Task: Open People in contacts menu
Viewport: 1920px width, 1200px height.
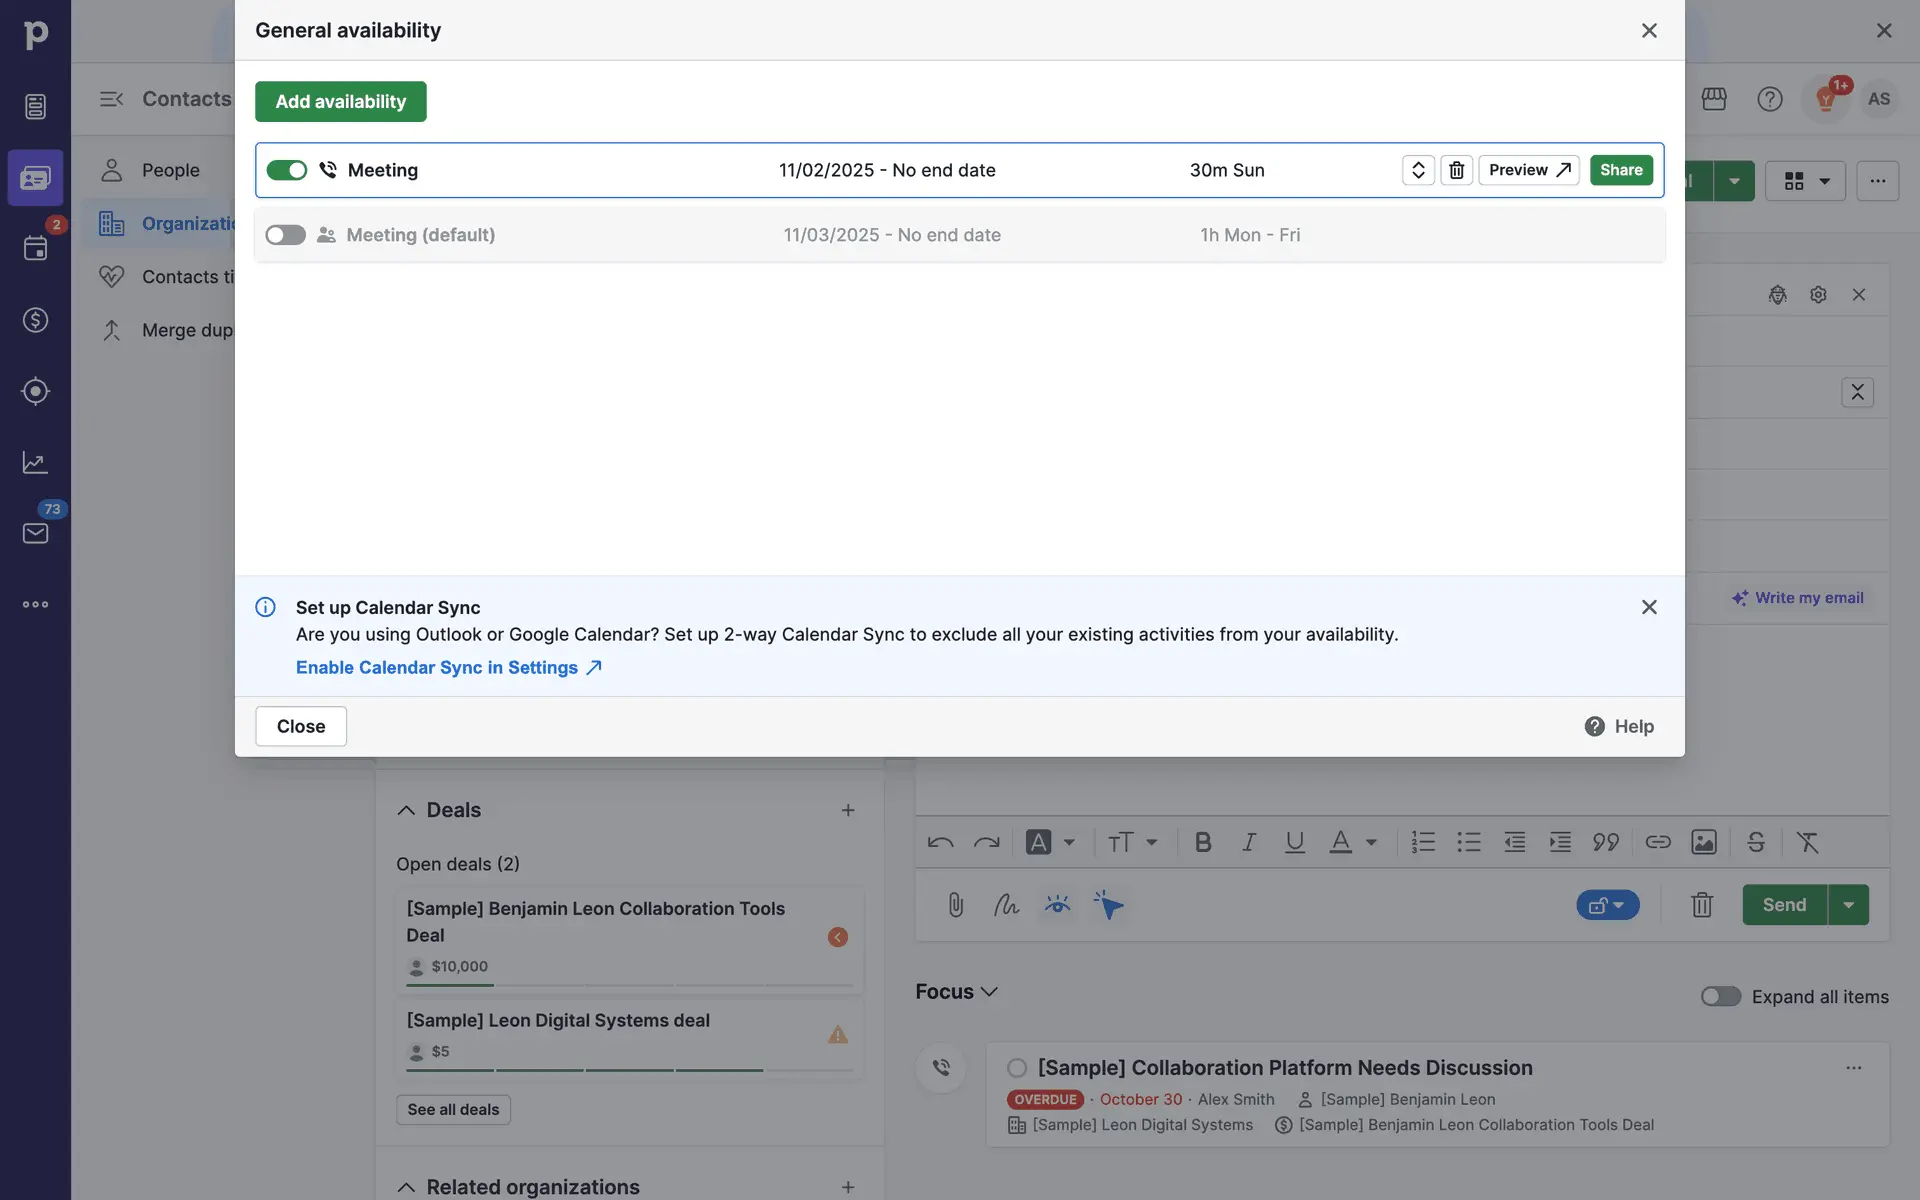Action: (x=170, y=170)
